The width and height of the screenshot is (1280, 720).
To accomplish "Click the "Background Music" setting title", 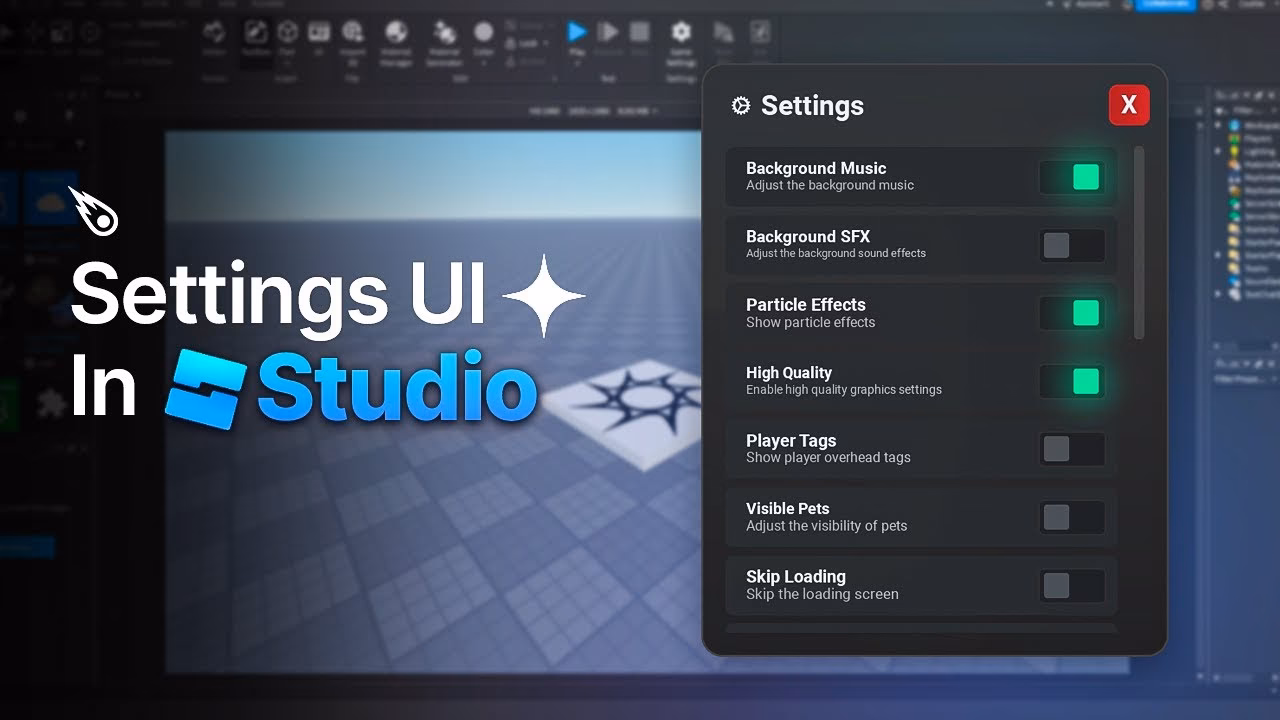I will pos(816,168).
